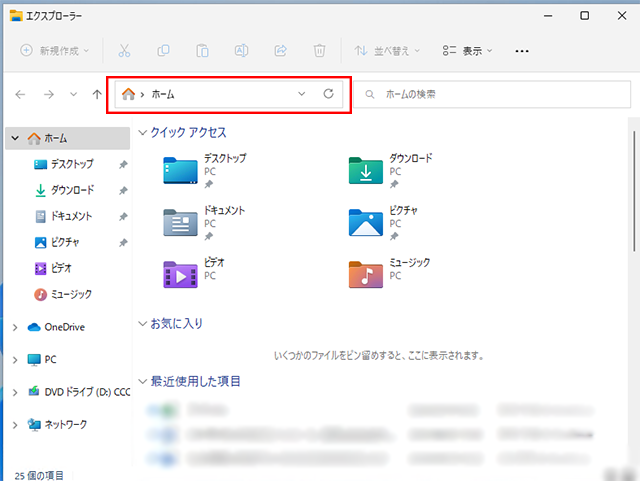Go up one level with up arrow
This screenshot has width=640, height=481.
(97, 95)
